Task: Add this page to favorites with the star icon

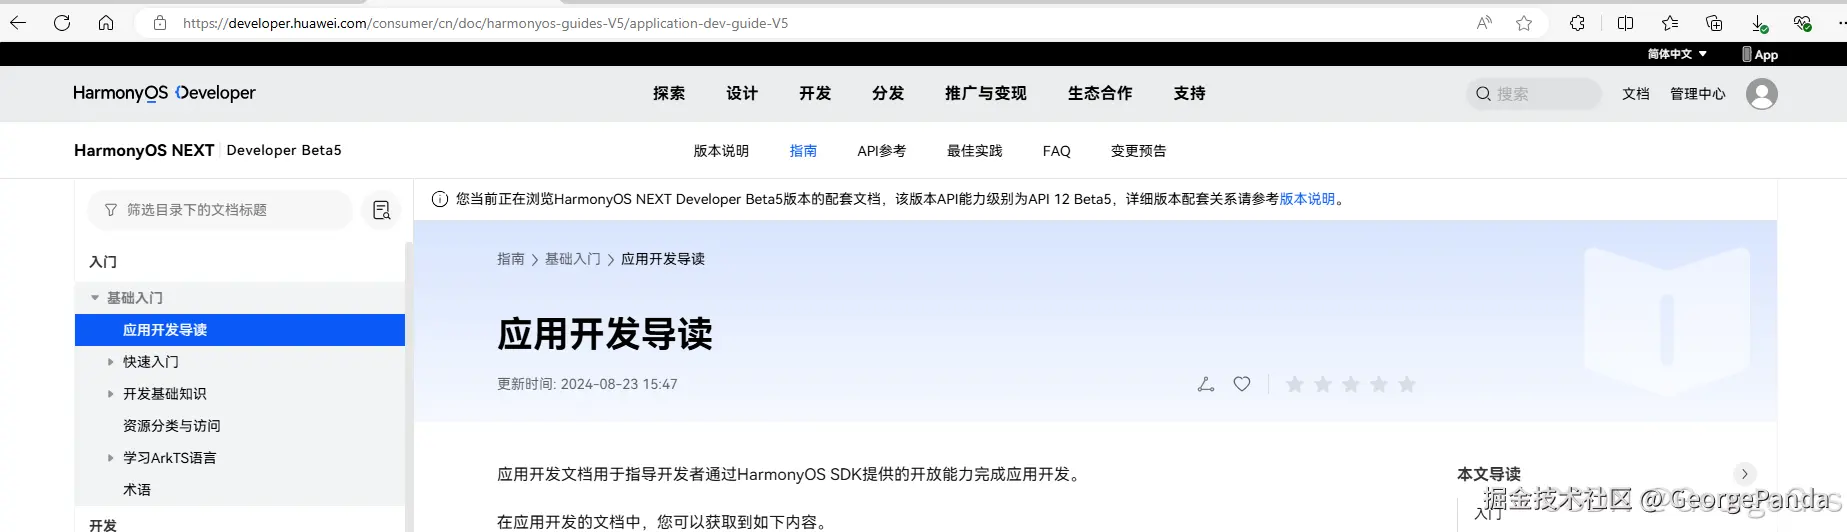Action: pos(1524,23)
